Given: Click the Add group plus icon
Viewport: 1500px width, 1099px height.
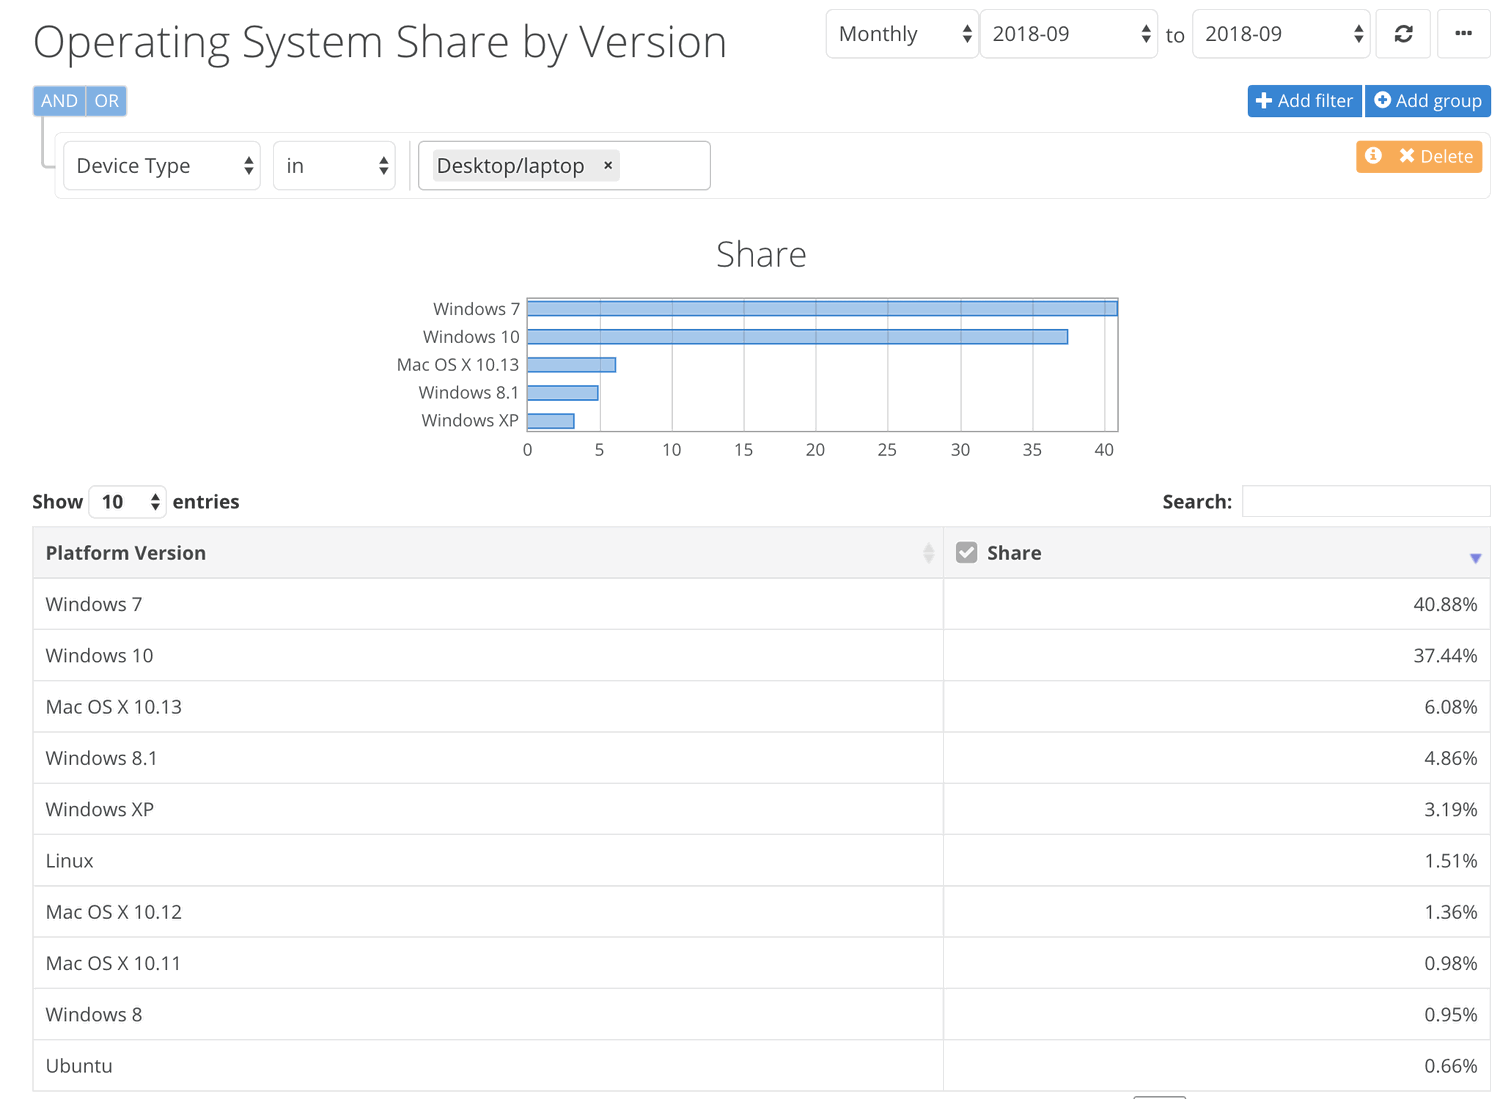Looking at the screenshot, I should pos(1381,100).
